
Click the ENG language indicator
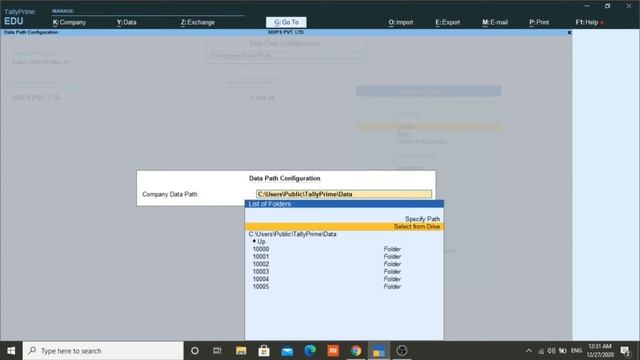pos(576,351)
